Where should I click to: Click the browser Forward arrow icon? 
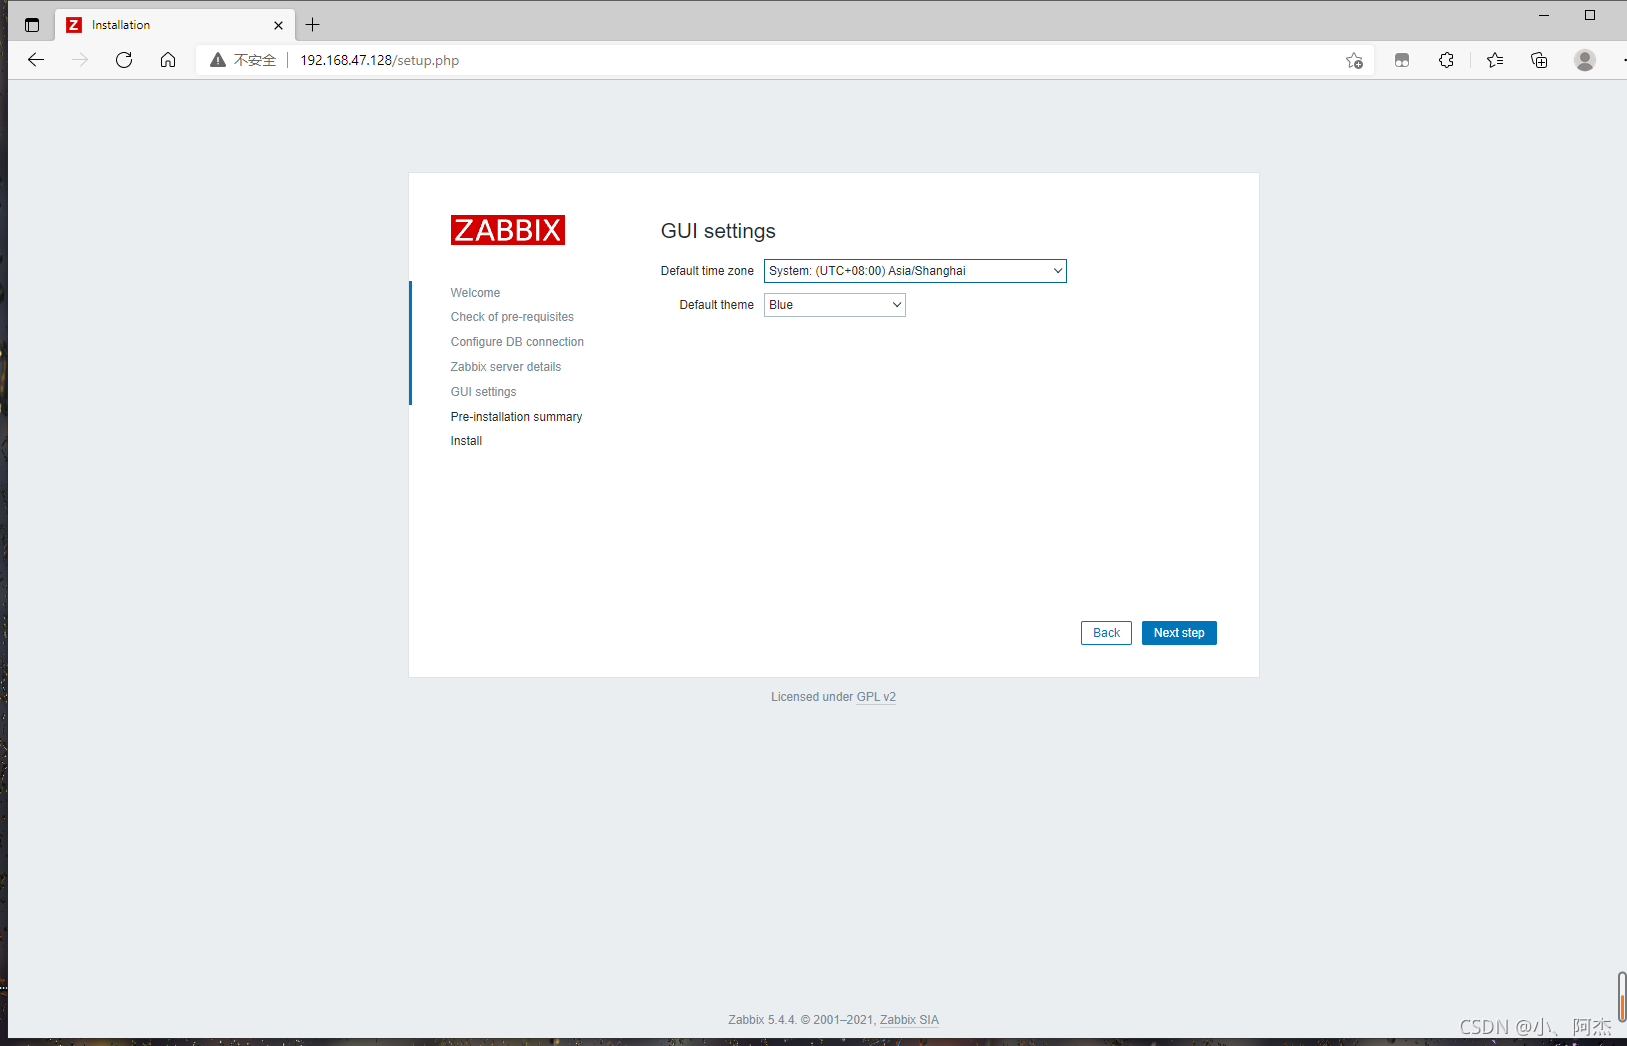click(x=80, y=60)
